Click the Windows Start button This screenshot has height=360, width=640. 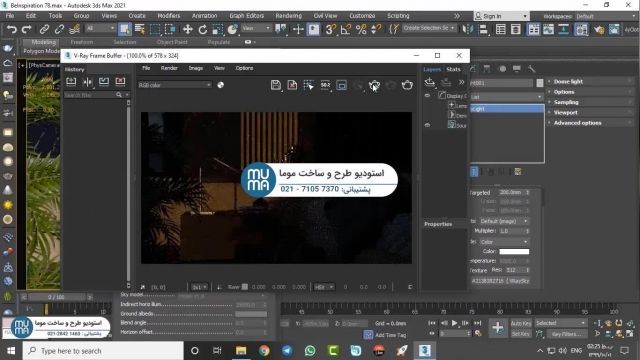11,351
